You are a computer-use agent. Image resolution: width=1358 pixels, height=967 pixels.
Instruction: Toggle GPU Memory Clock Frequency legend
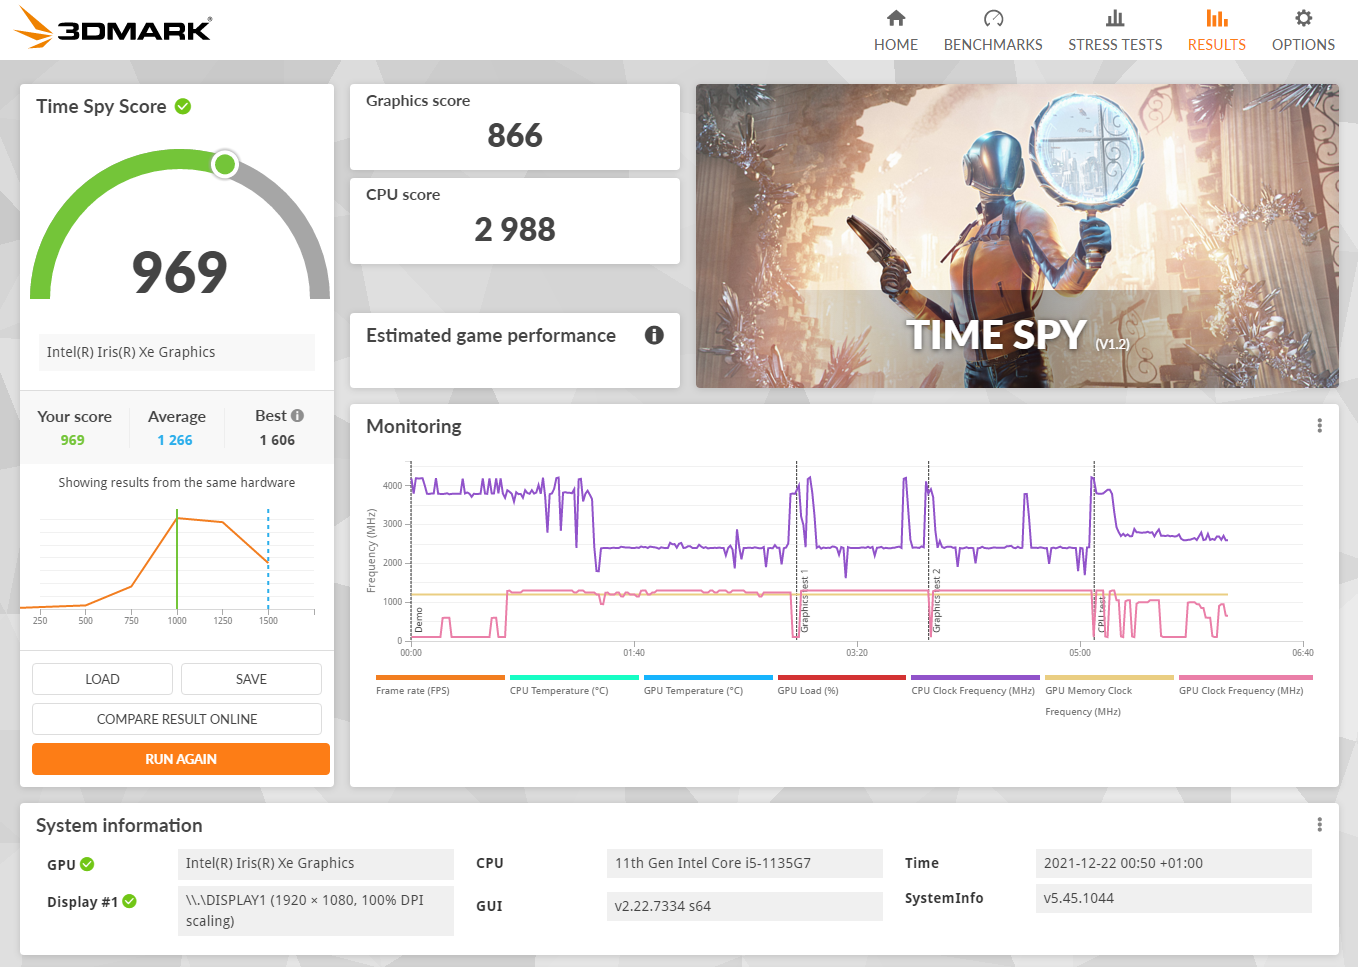click(x=1109, y=696)
